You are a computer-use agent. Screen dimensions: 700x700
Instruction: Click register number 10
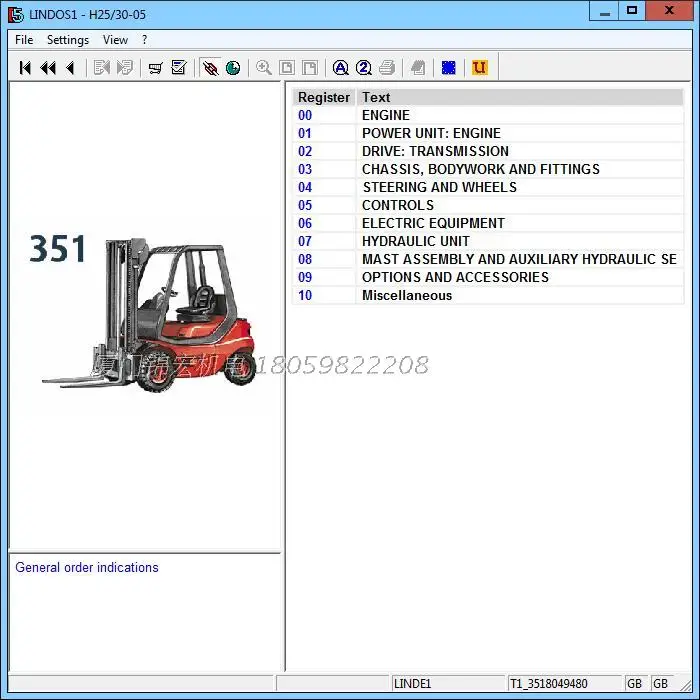coord(305,296)
